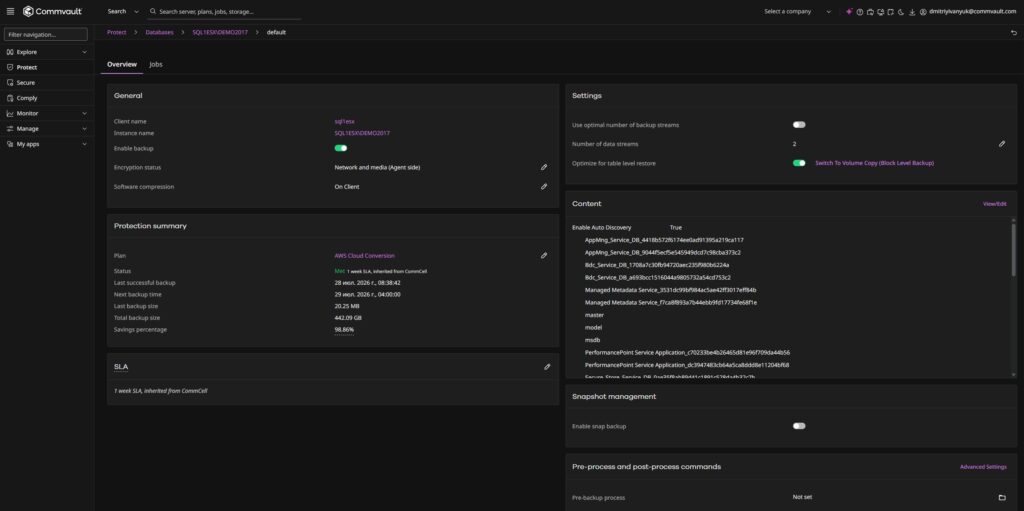Click the Commvault logo

coord(52,11)
